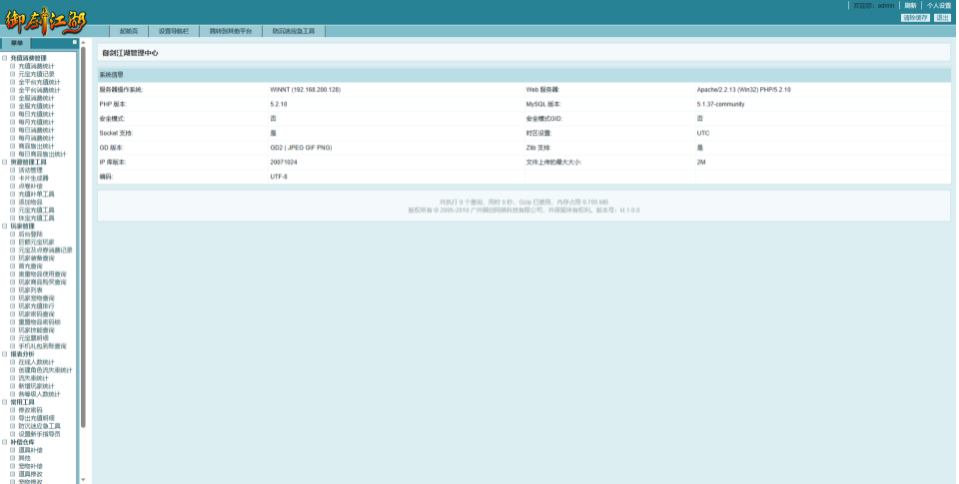The image size is (959, 484).
Task: Collapse the 报表分析 tree group
Action: coord(5,354)
